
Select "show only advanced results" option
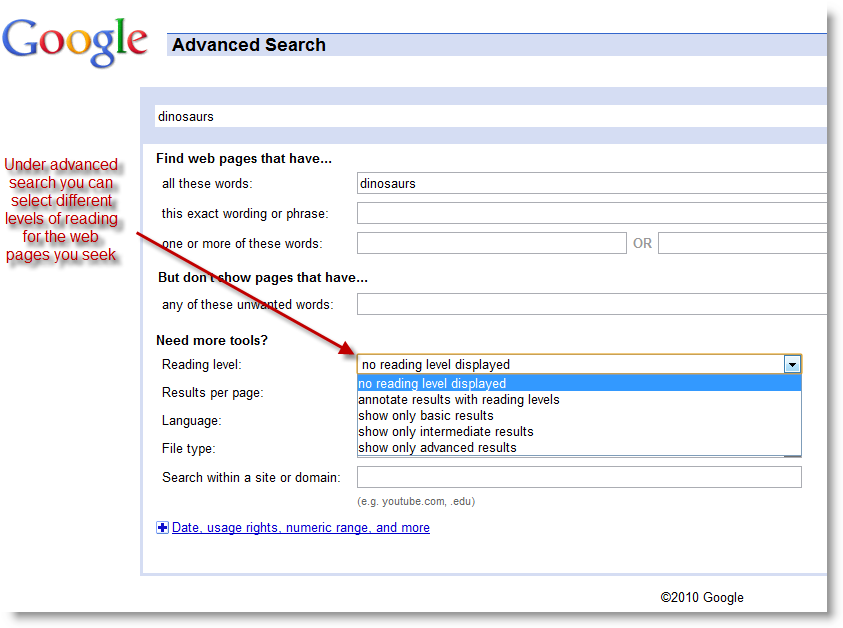pos(437,447)
